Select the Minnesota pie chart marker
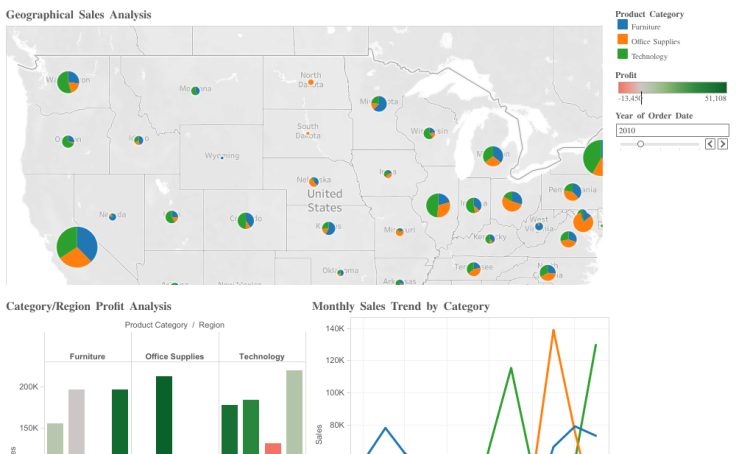The width and height of the screenshot is (736, 454). click(379, 104)
